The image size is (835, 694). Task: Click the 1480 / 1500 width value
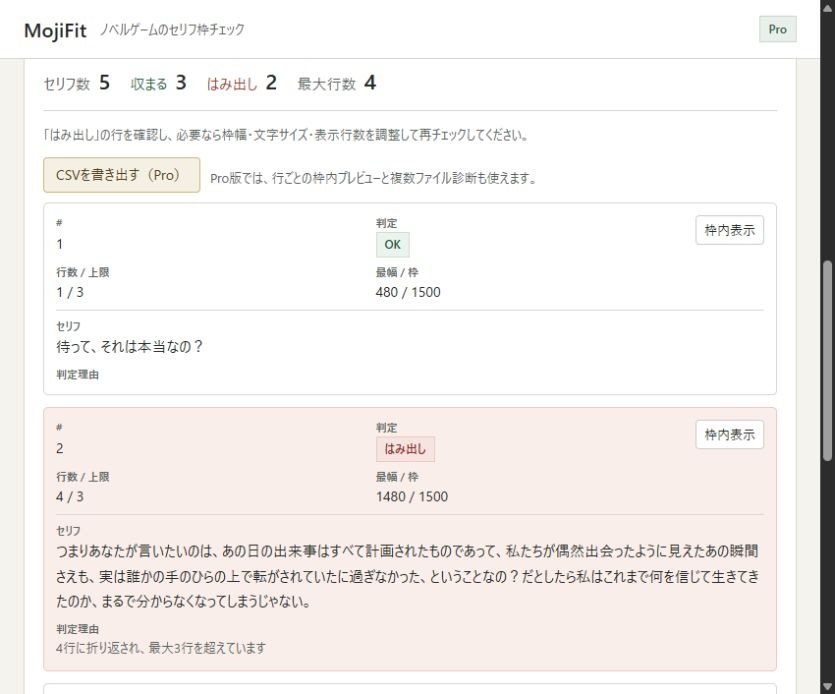point(412,497)
